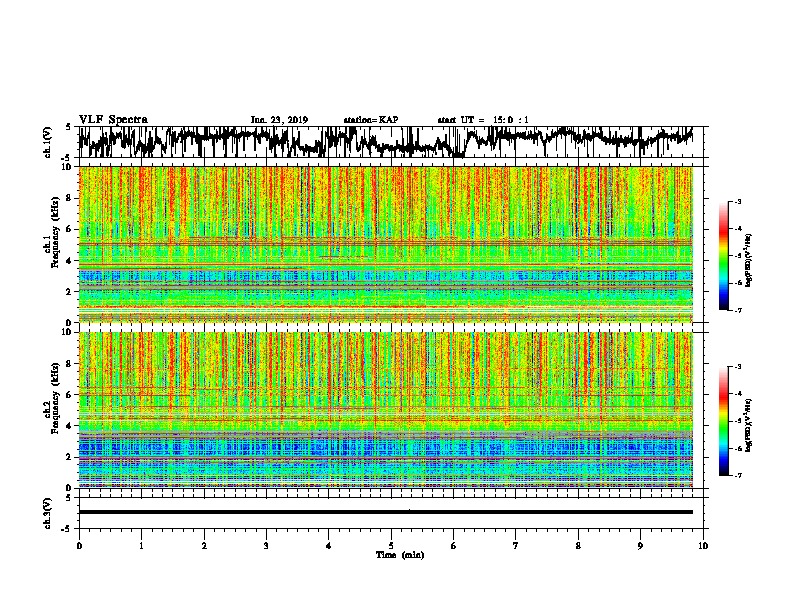792x612 pixels.
Task: Click the ch.2 spectrogram color bar
Action: tap(724, 421)
